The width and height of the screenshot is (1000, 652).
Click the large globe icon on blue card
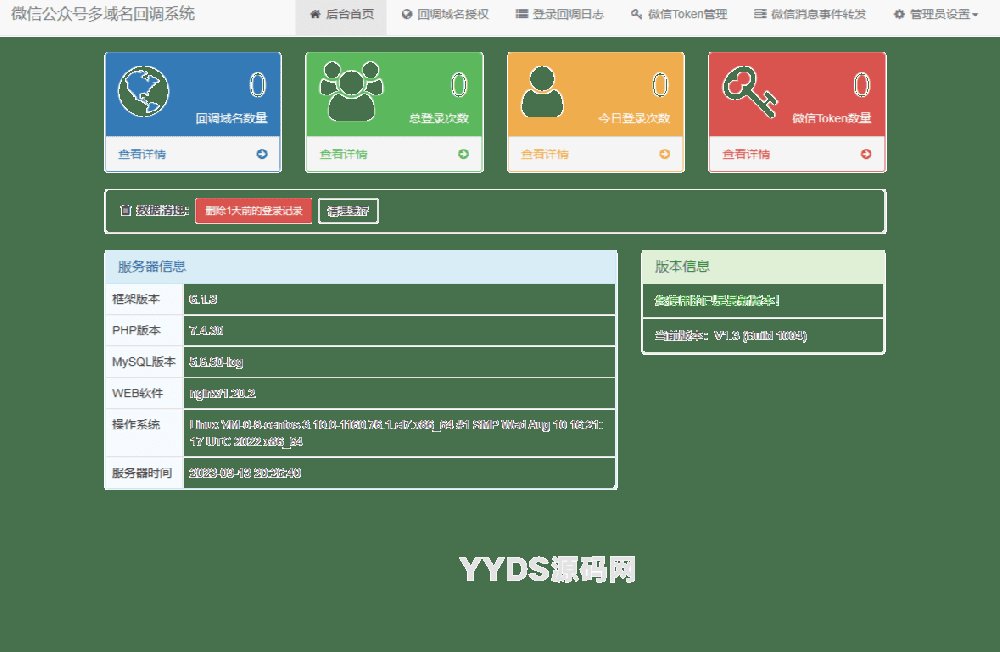point(143,91)
